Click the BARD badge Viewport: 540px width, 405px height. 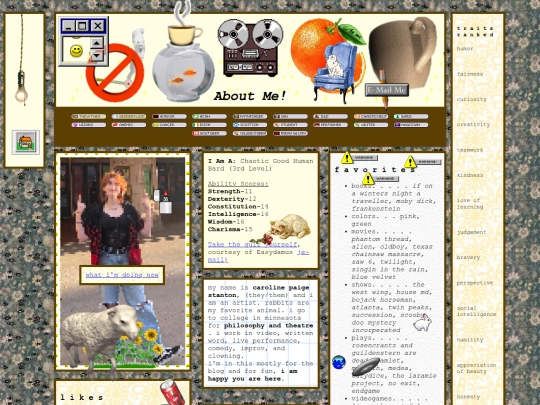(411, 116)
